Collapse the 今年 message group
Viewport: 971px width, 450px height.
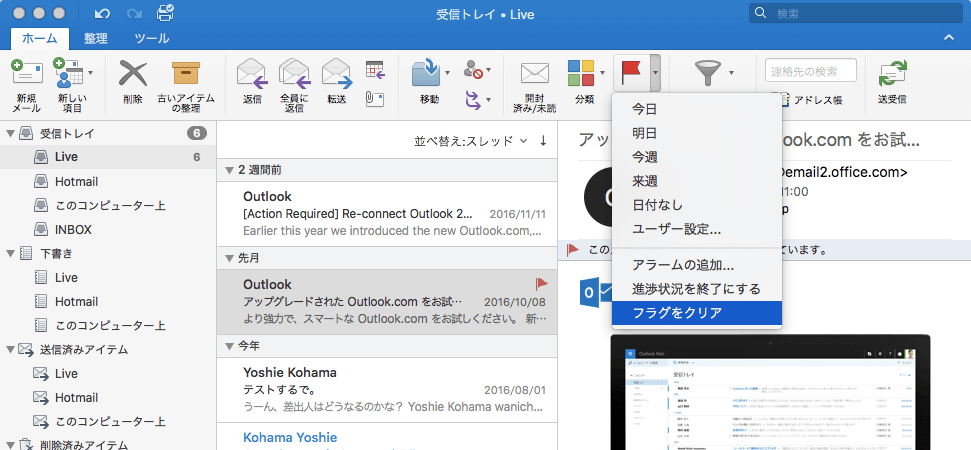pyautogui.click(x=230, y=347)
